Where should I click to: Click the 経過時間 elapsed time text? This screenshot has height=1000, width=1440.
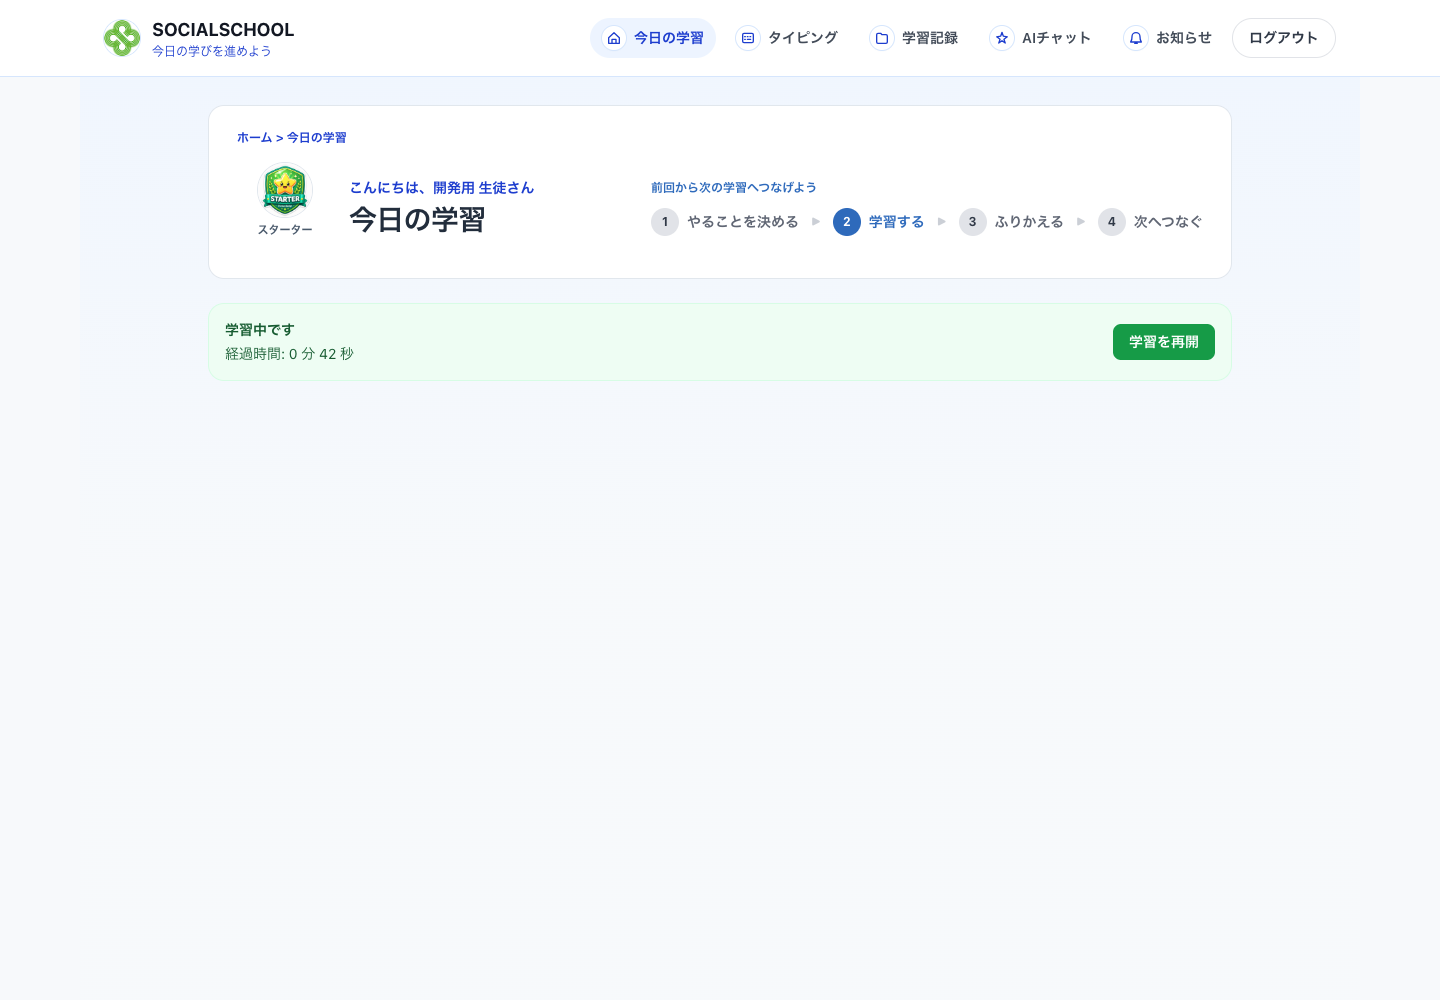(x=289, y=354)
